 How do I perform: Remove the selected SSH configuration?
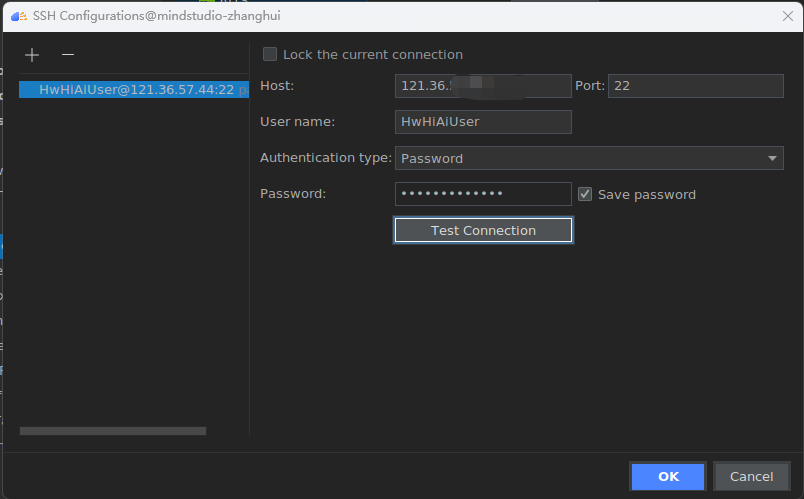click(x=68, y=55)
